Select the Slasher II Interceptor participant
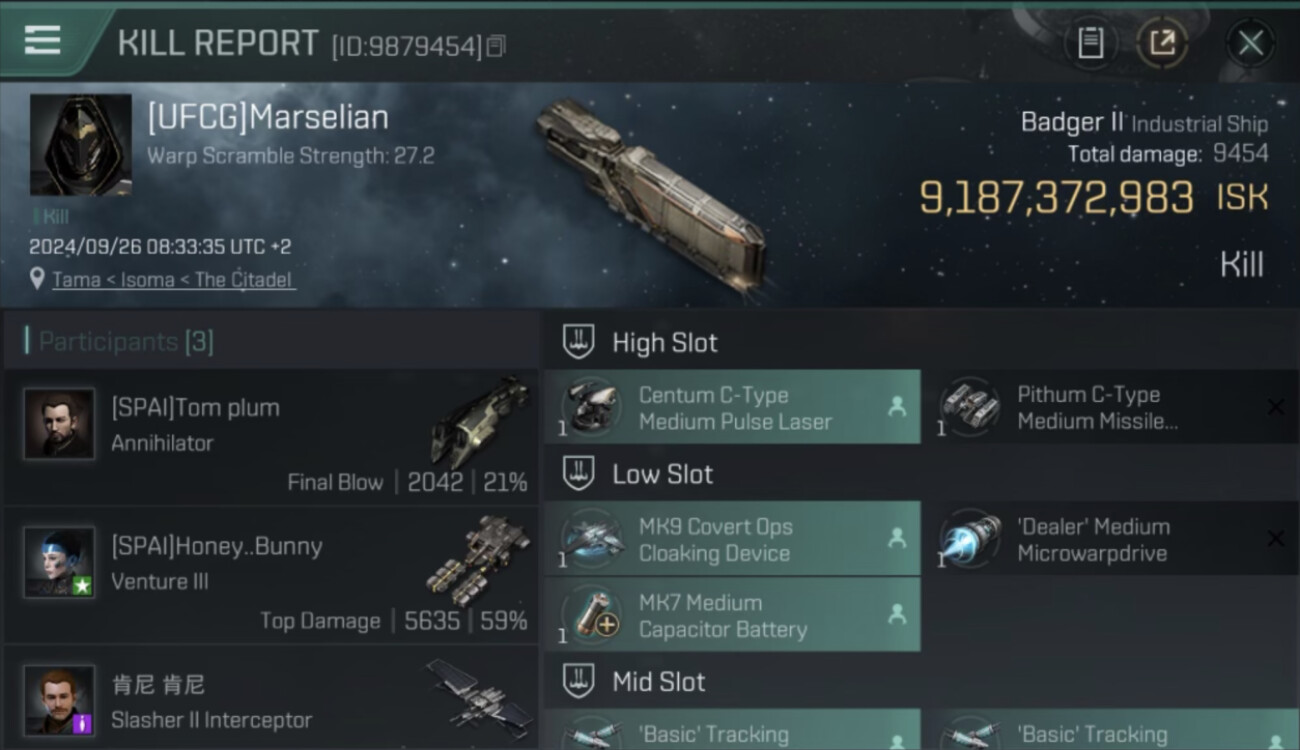Screen dimensions: 1300x750 tap(271, 699)
